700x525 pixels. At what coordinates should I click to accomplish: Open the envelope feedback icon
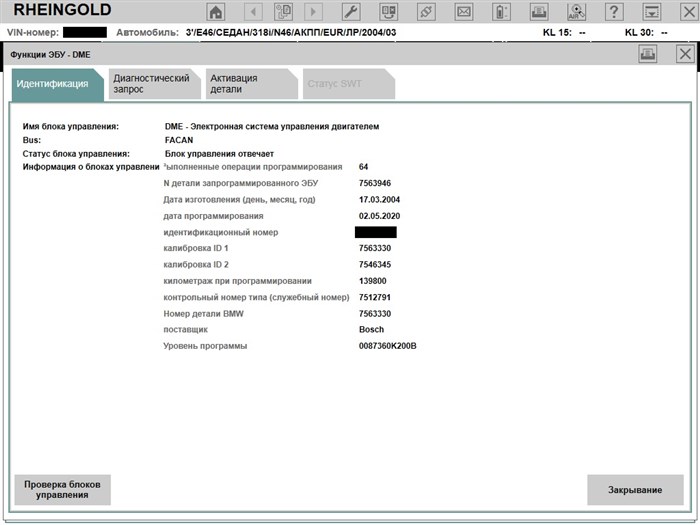pyautogui.click(x=464, y=12)
